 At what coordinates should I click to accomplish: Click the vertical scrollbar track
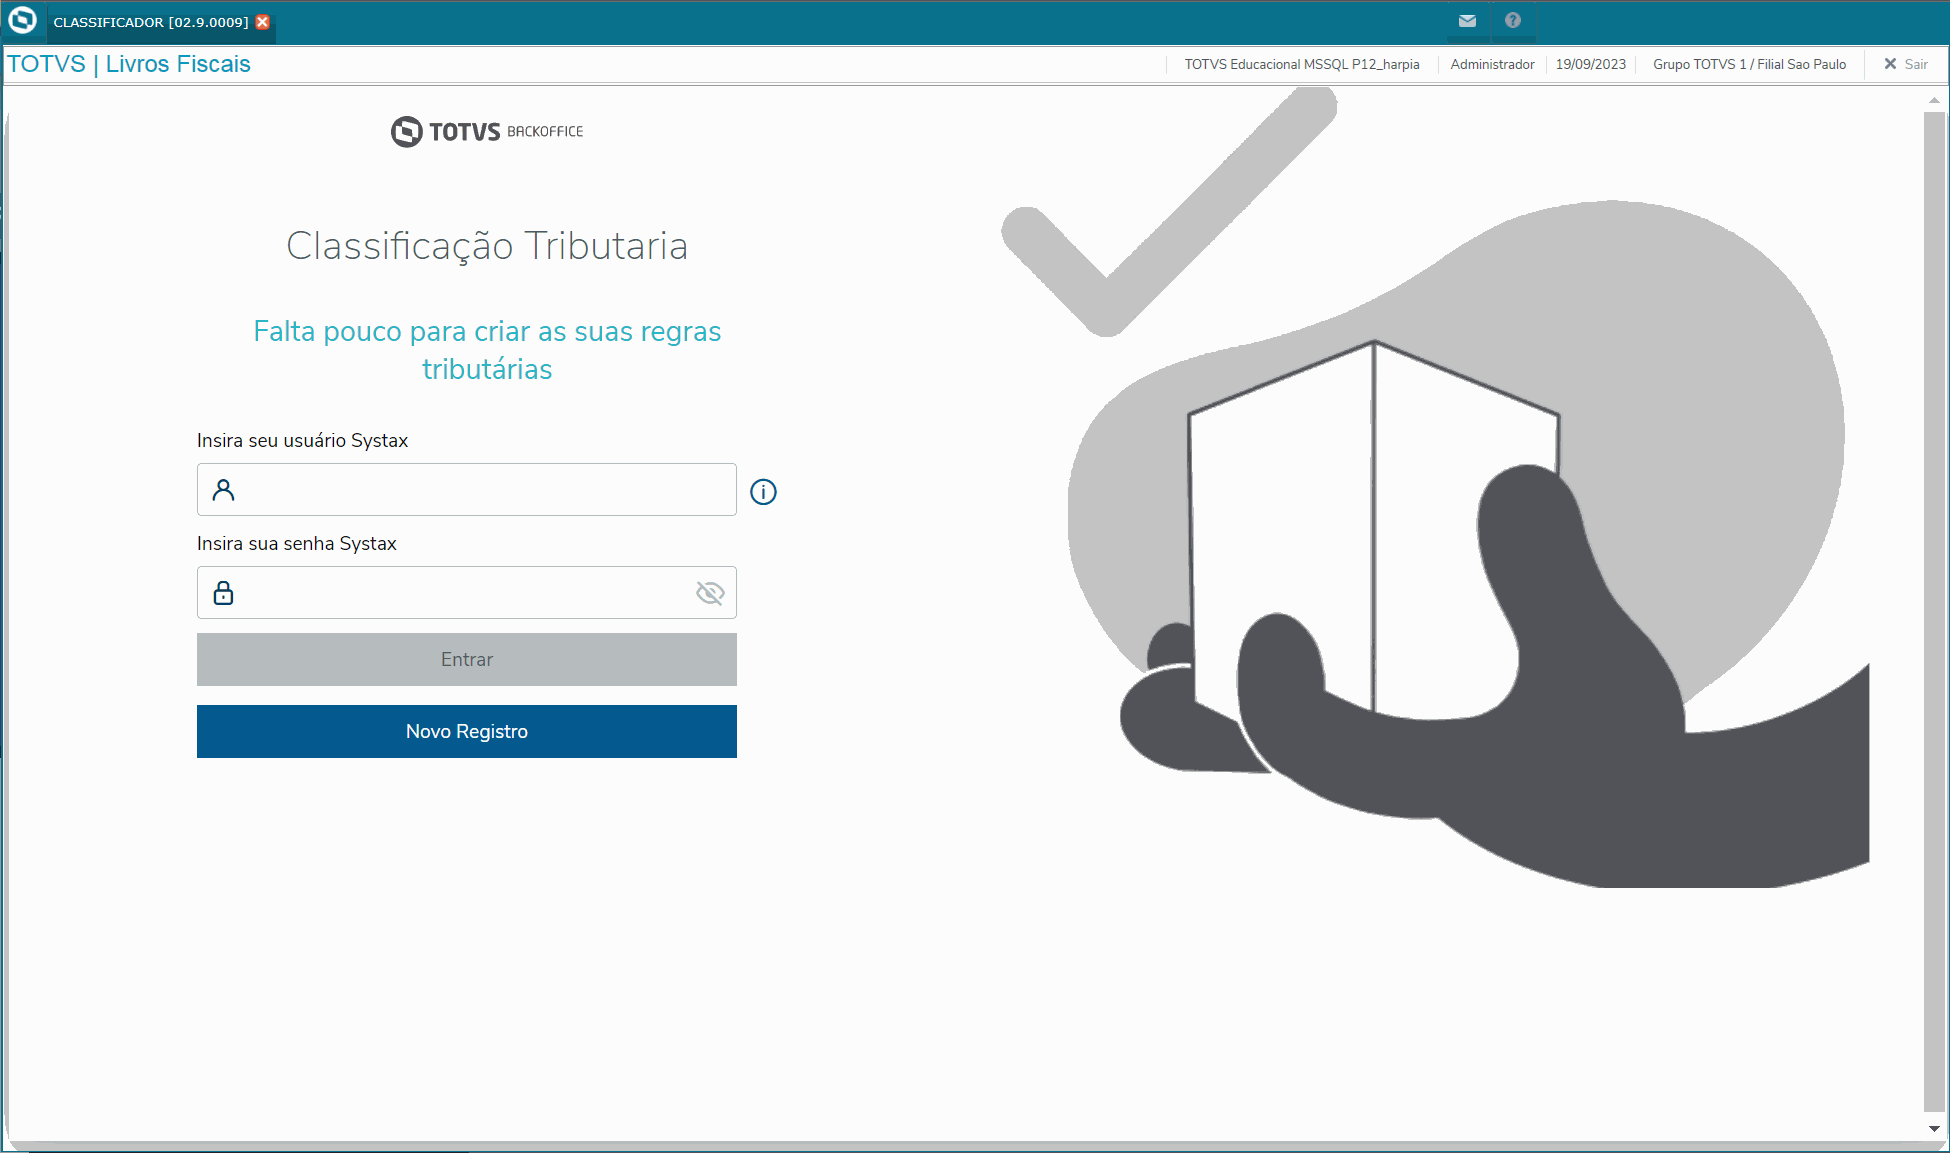click(1934, 610)
